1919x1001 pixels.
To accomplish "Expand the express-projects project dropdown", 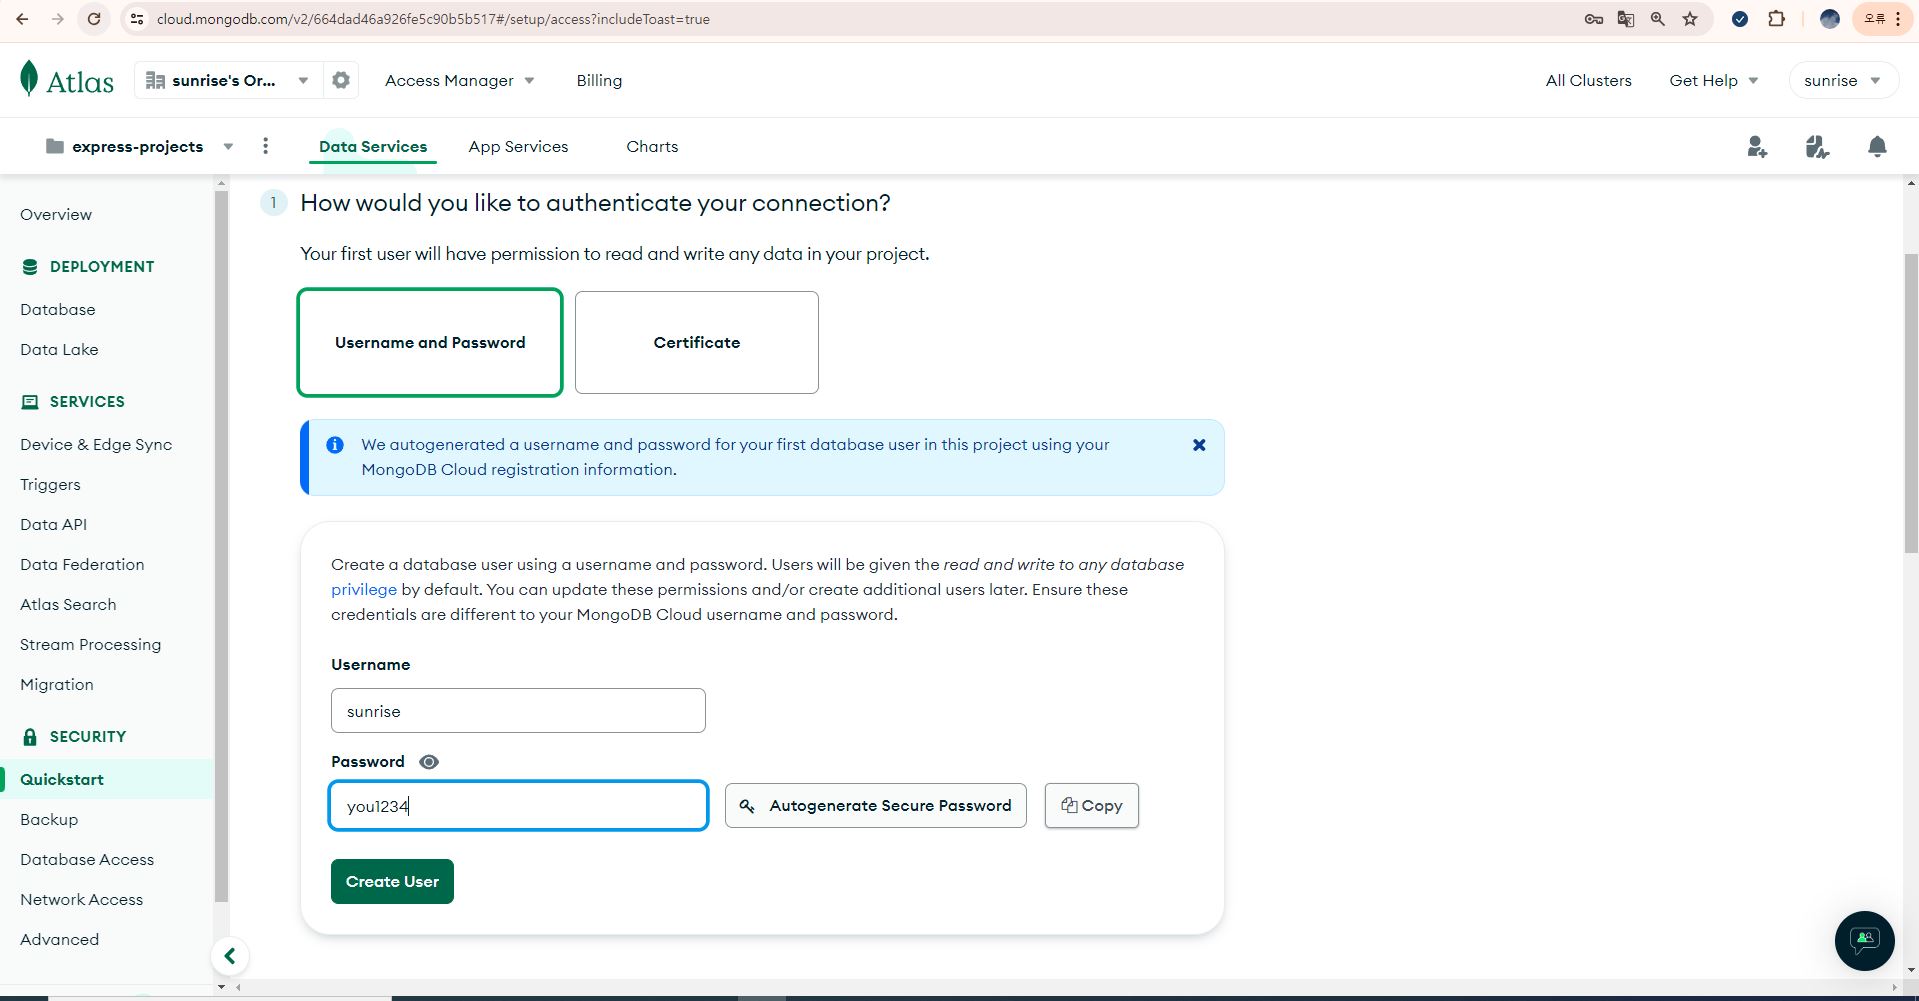I will pos(140,146).
